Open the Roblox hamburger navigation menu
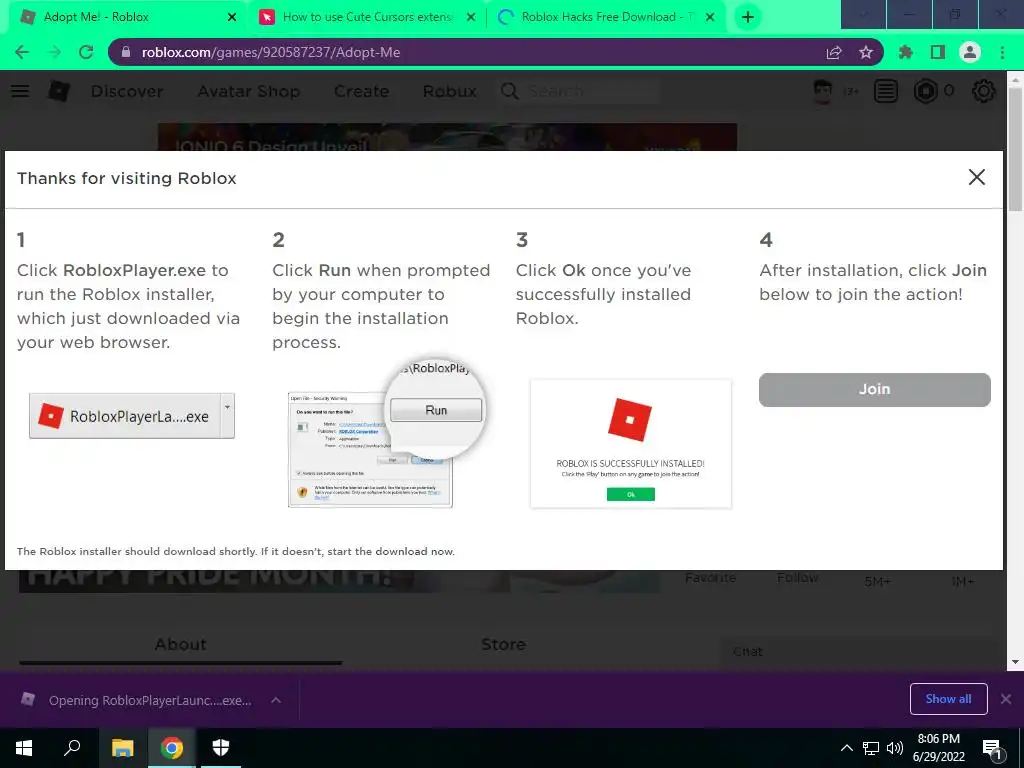 pos(20,91)
